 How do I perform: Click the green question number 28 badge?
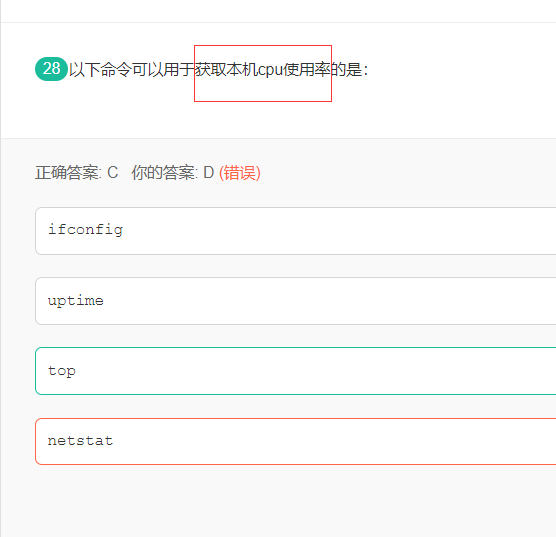pos(51,69)
